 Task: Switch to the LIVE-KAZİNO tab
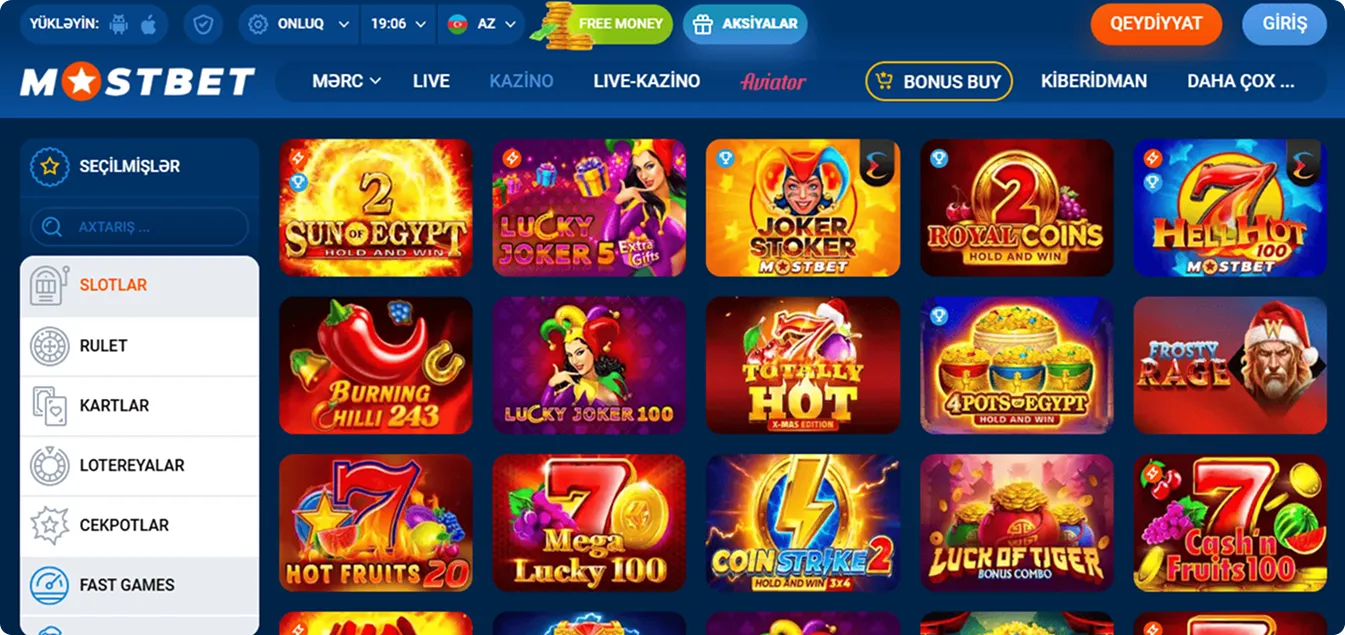pyautogui.click(x=646, y=81)
